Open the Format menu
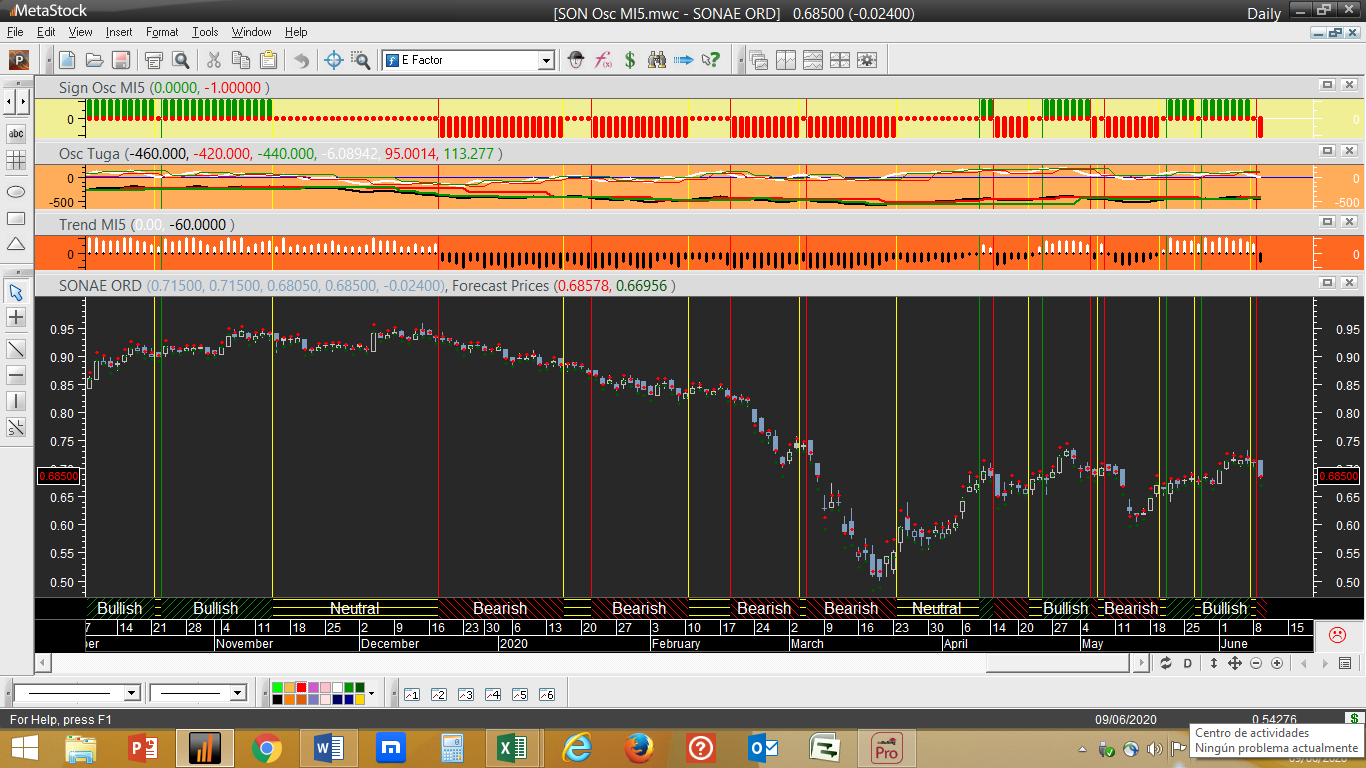Screen dimensions: 1366x768 [162, 32]
